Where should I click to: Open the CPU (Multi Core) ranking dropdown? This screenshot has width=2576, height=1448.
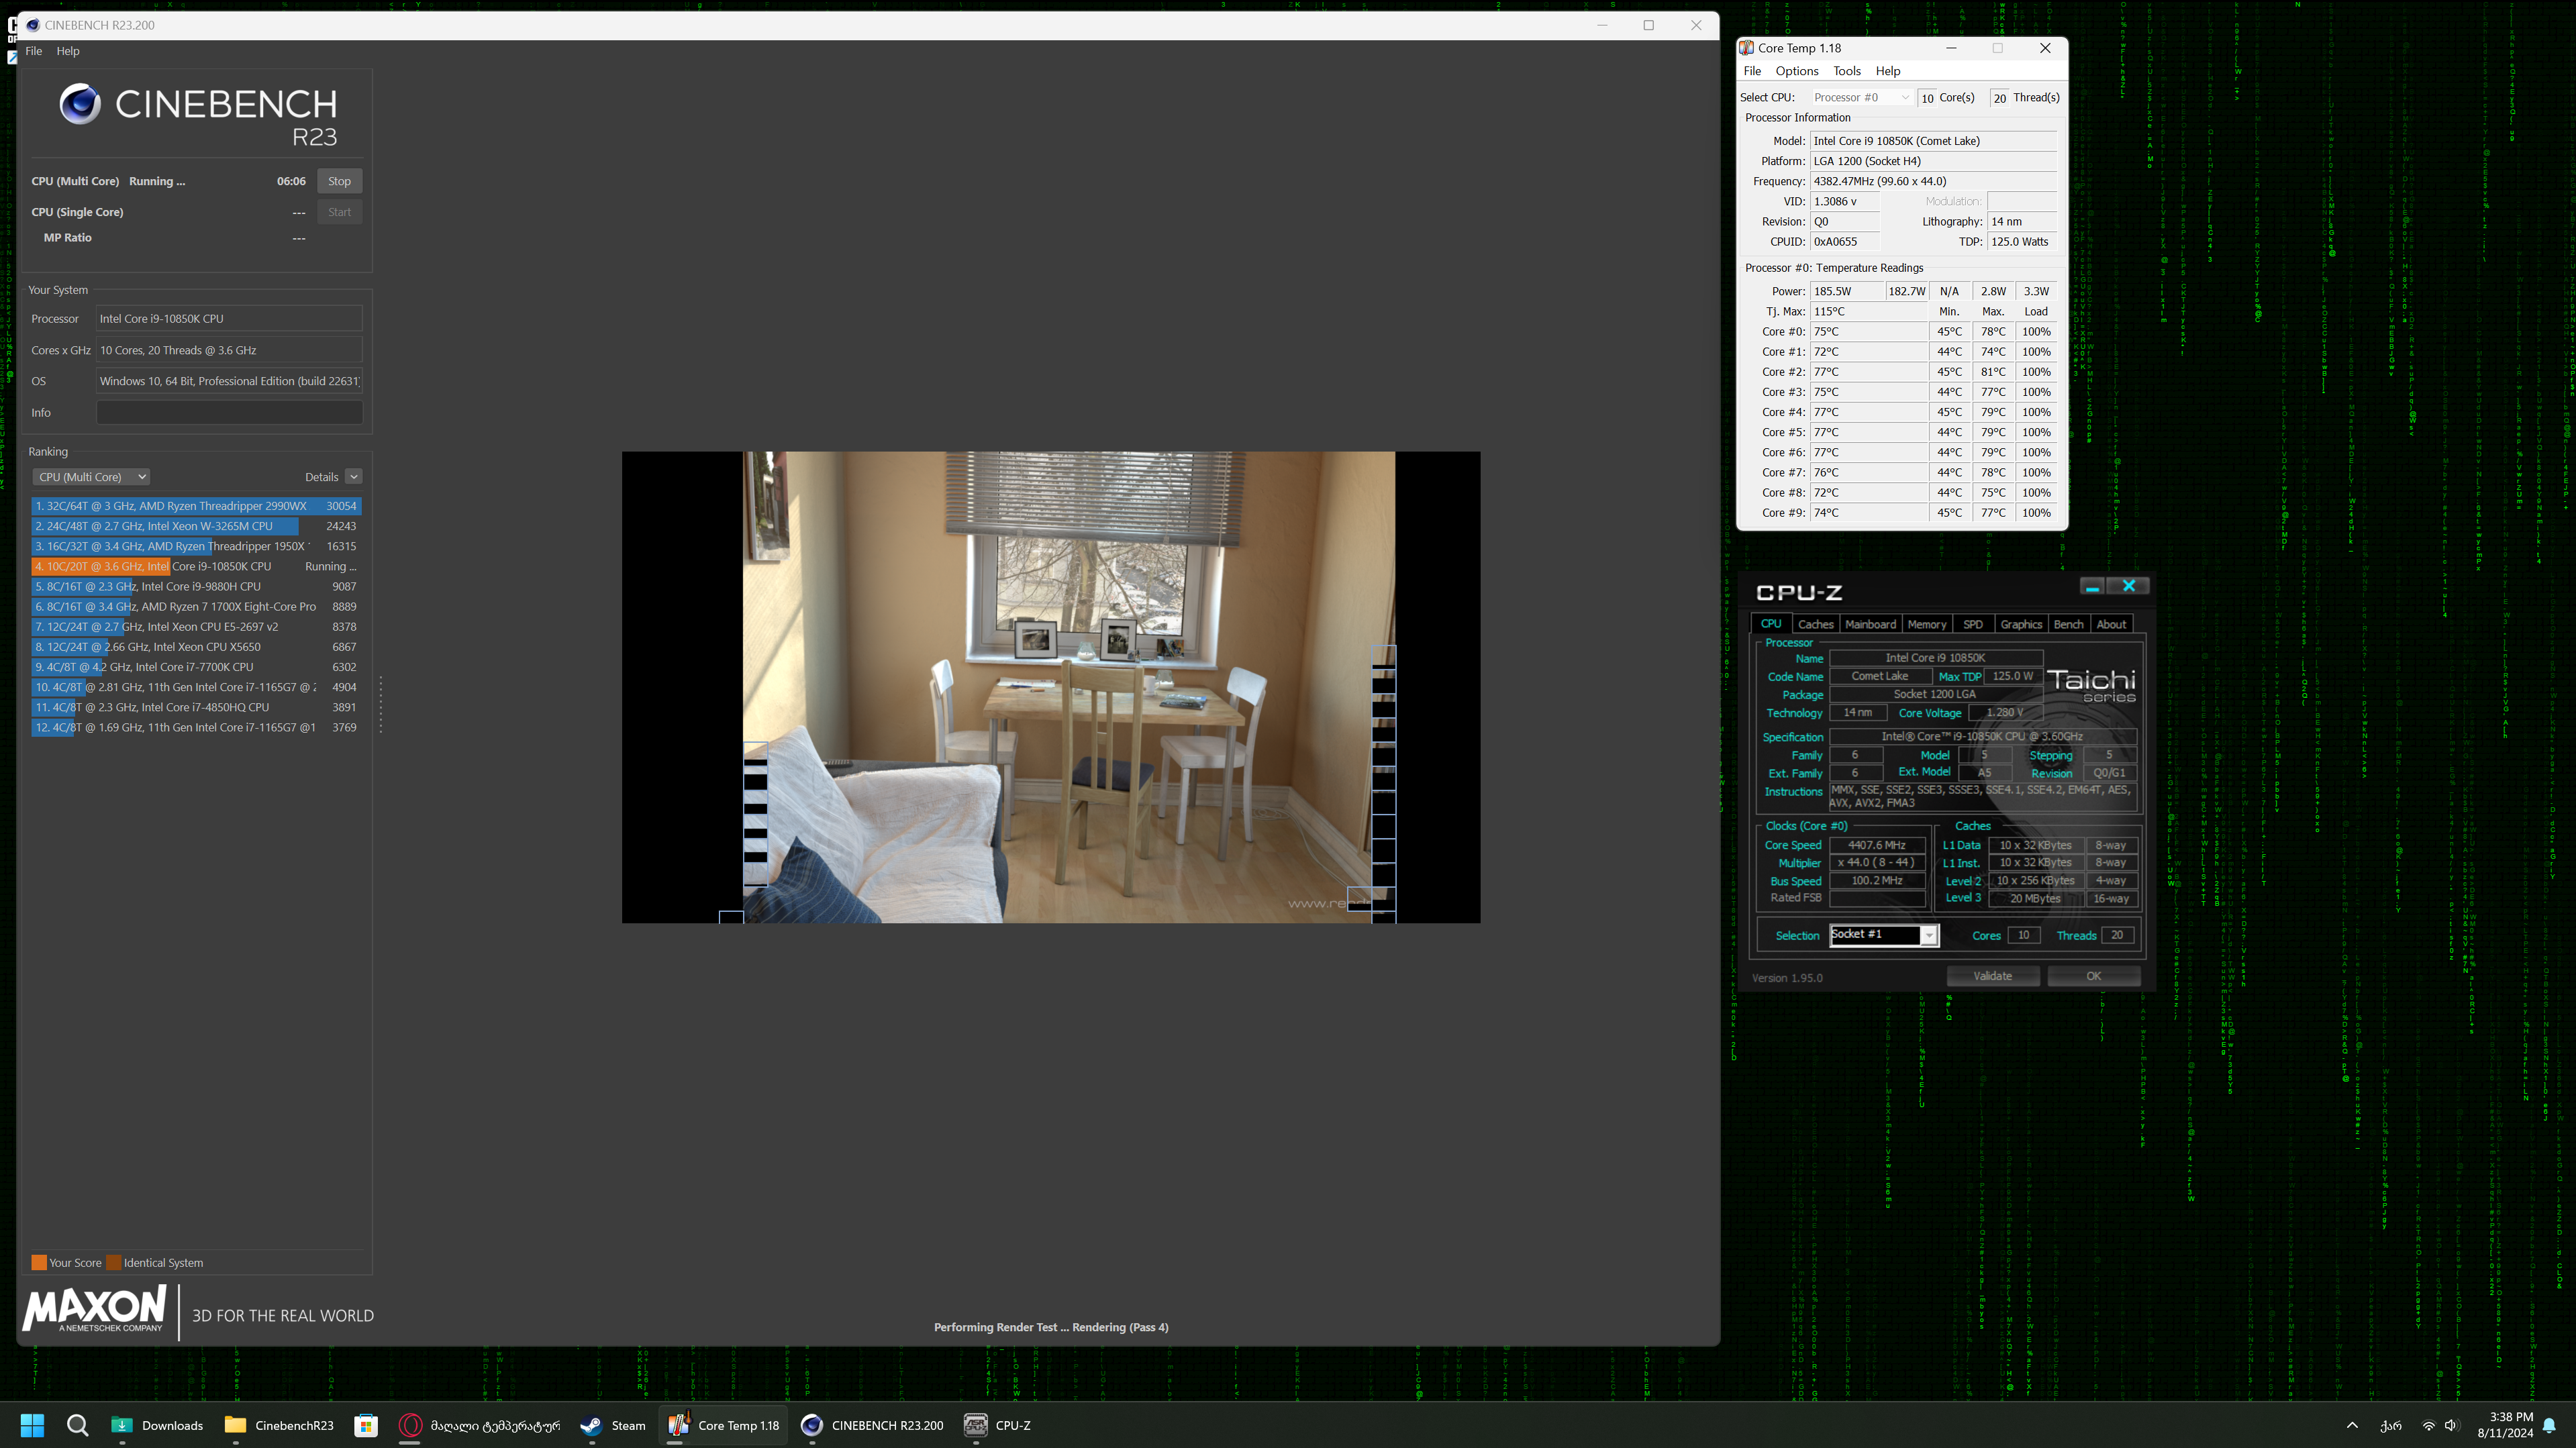[x=92, y=477]
